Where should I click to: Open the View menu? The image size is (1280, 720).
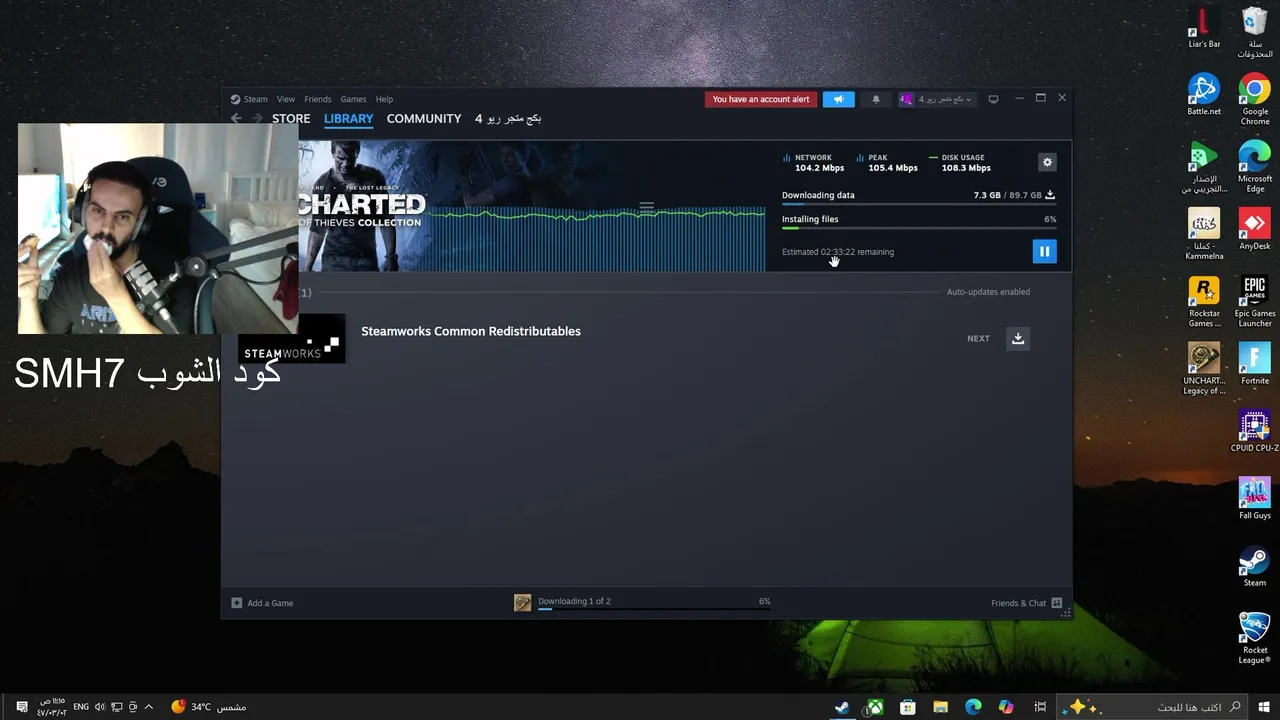pos(286,99)
